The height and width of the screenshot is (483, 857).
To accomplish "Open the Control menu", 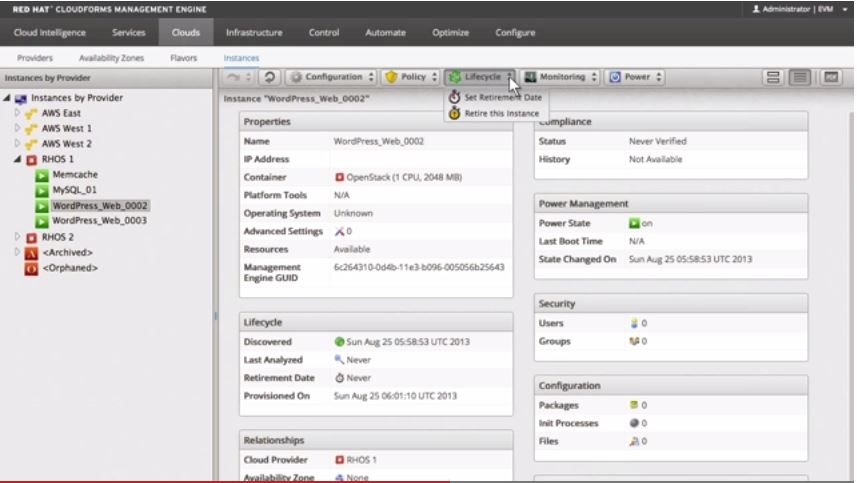I will coord(324,33).
